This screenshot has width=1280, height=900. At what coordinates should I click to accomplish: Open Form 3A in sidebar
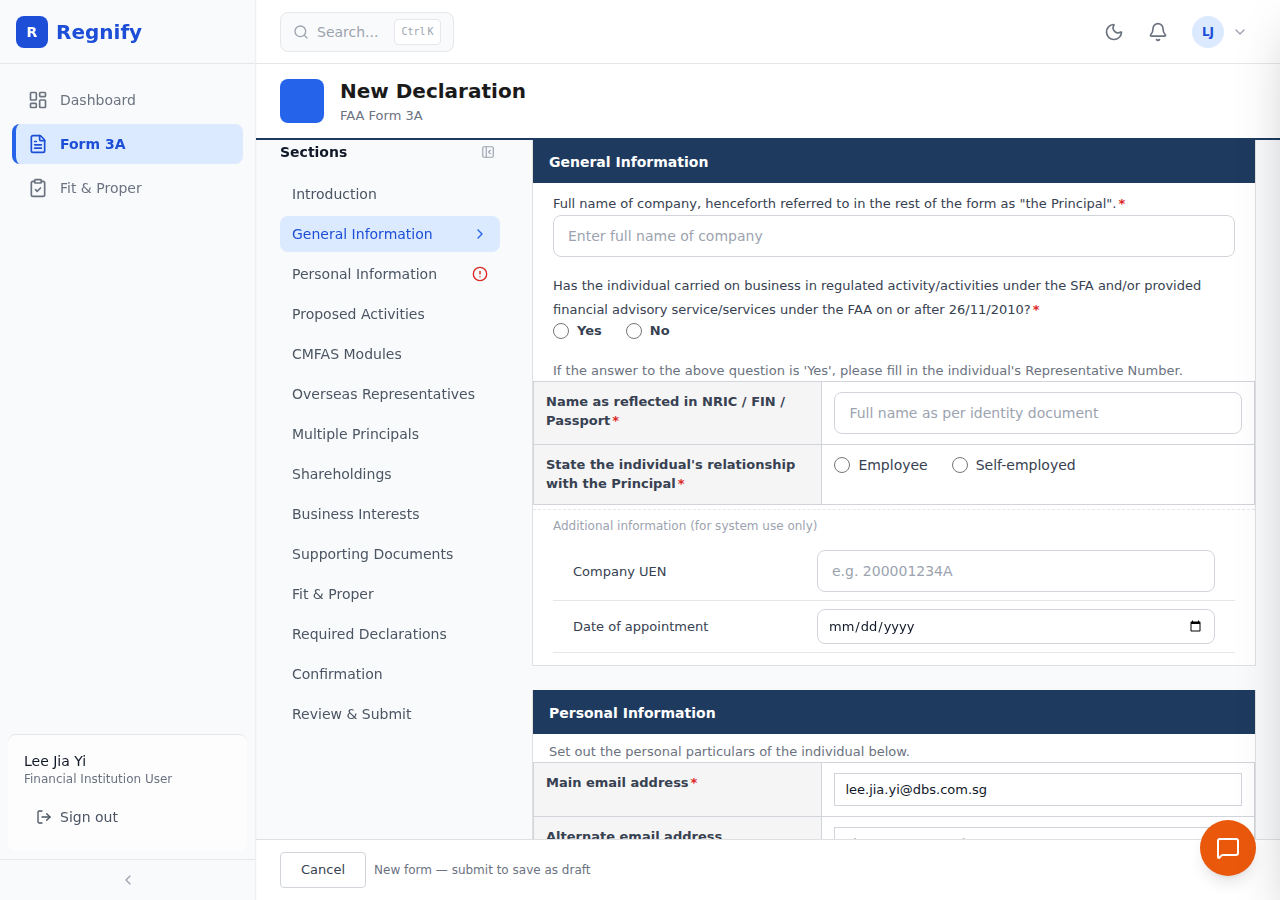128,144
